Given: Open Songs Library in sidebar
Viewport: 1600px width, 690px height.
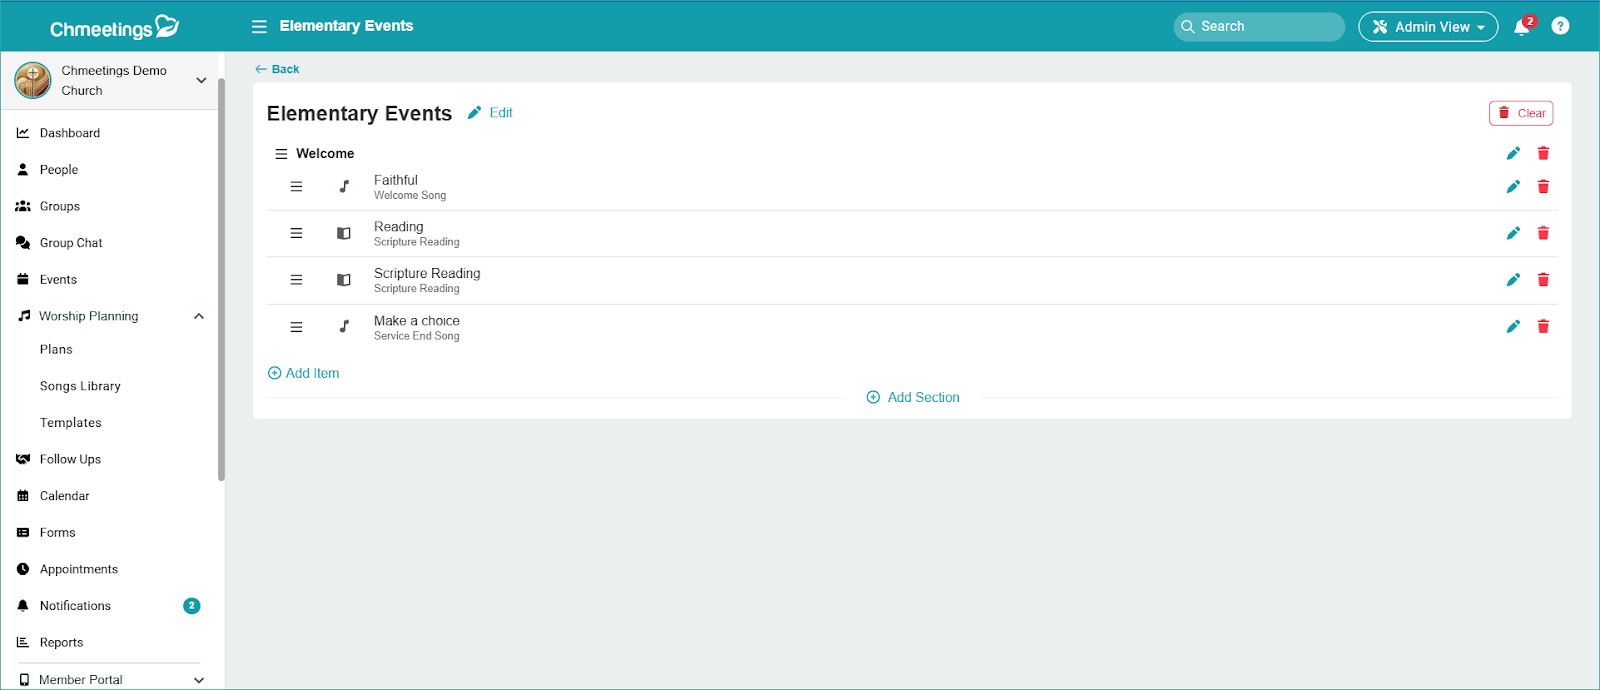Looking at the screenshot, I should pos(80,386).
